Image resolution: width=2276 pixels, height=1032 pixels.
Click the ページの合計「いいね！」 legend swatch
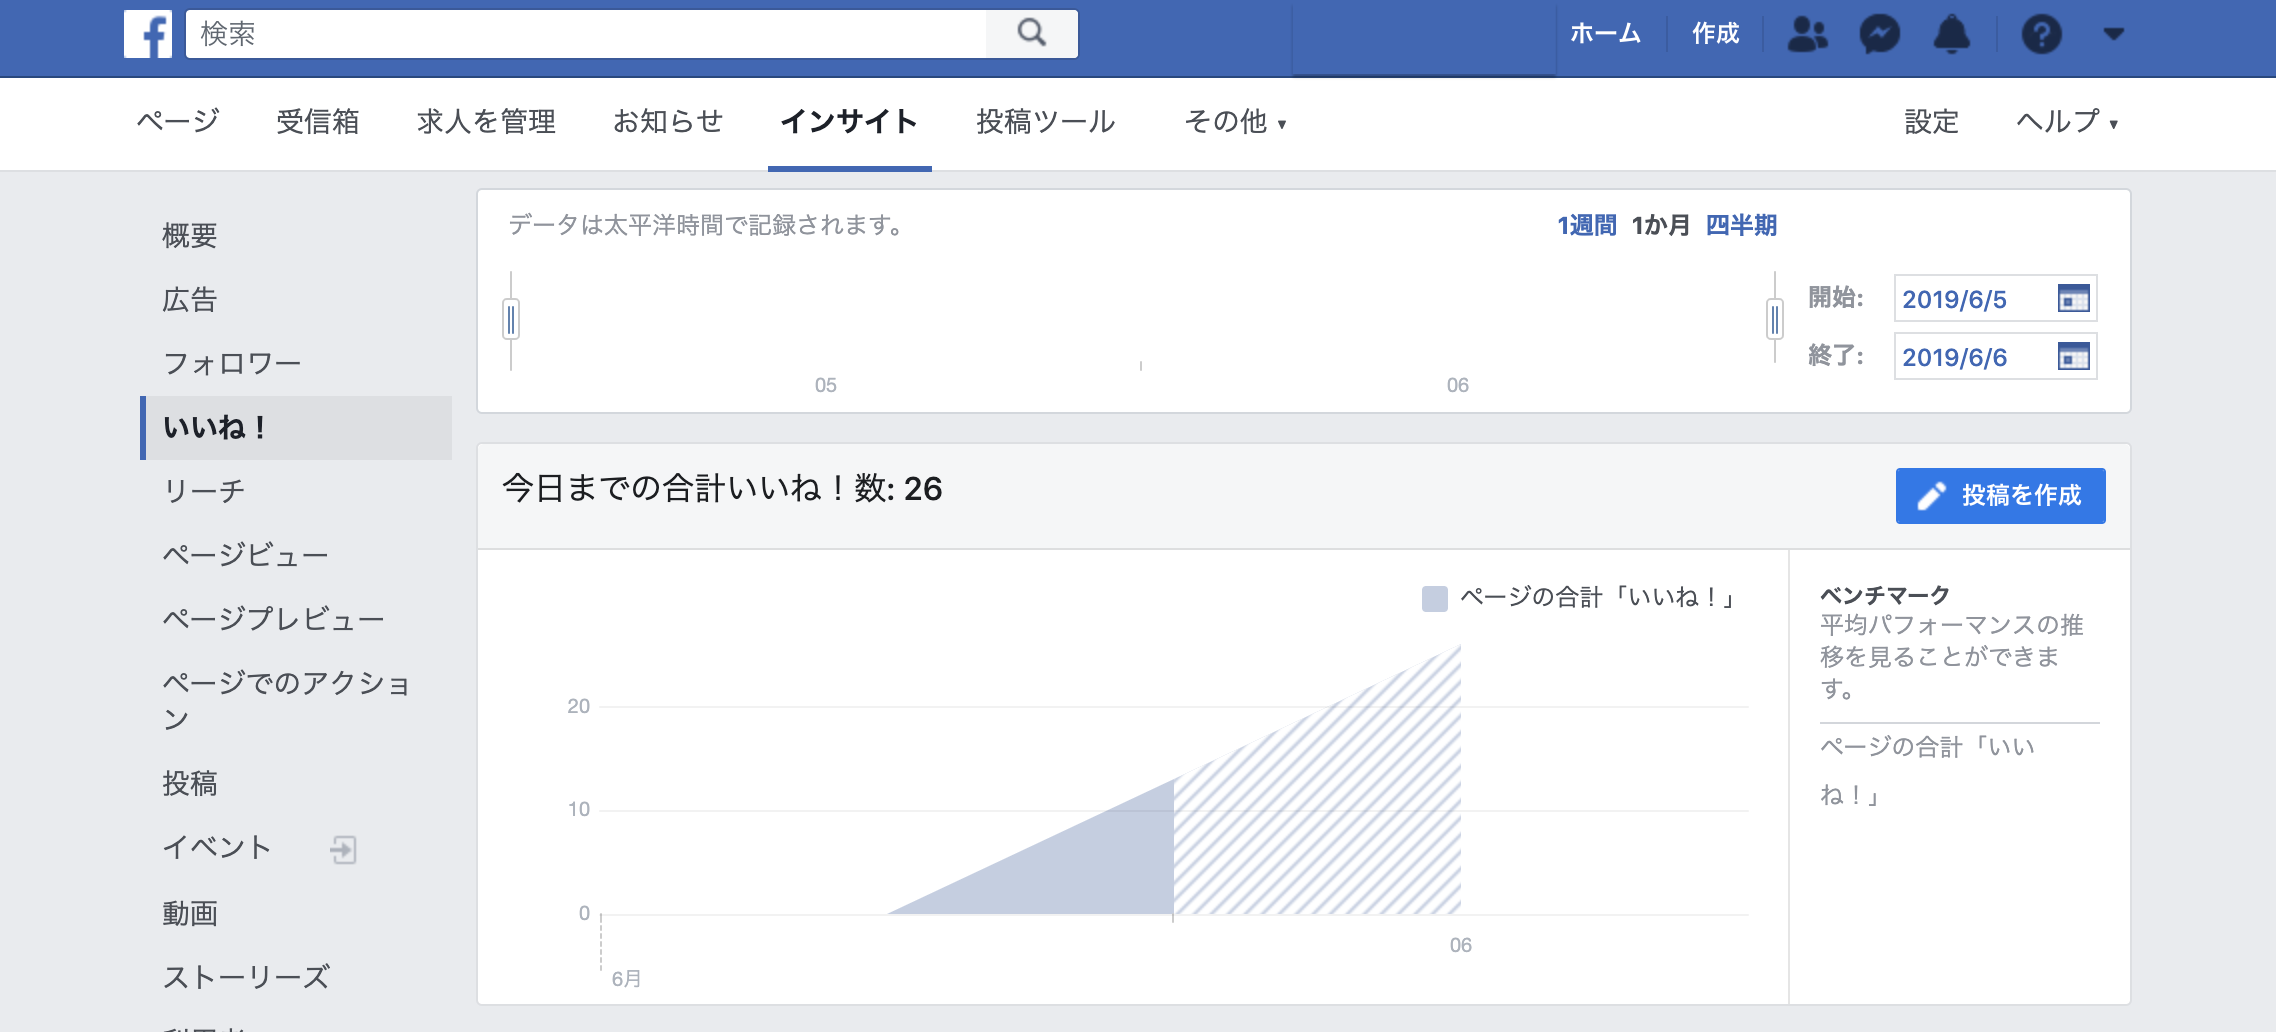[x=1434, y=598]
